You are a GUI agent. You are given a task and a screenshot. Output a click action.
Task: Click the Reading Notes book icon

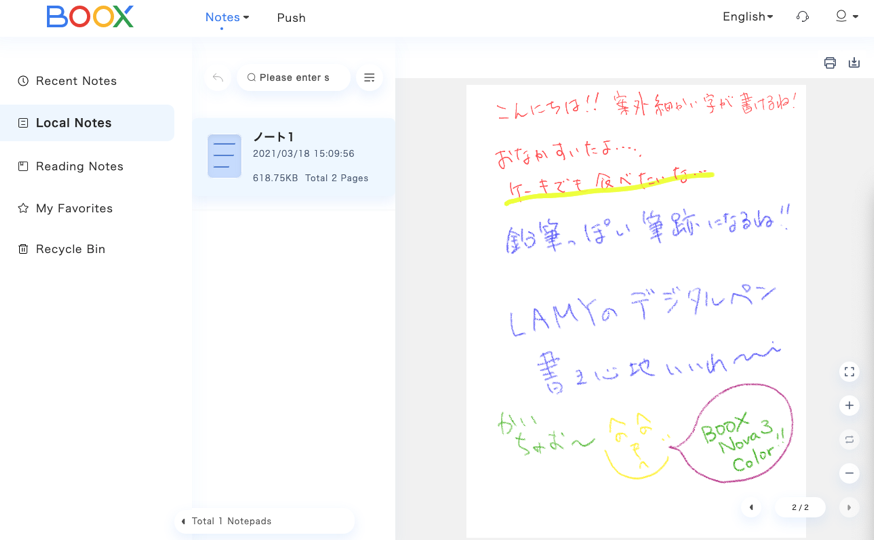[23, 166]
